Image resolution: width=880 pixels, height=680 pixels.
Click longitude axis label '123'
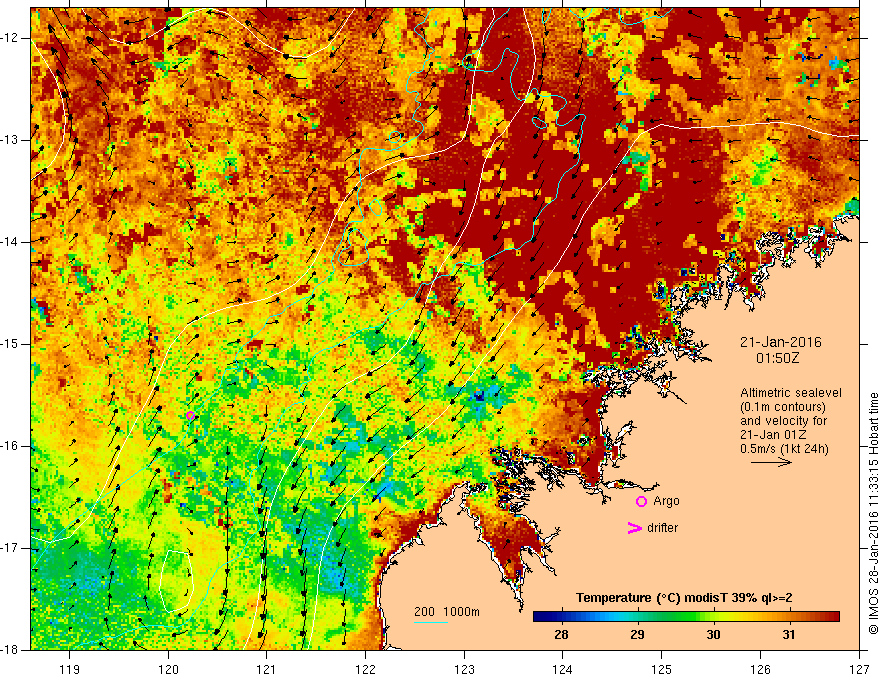464,669
